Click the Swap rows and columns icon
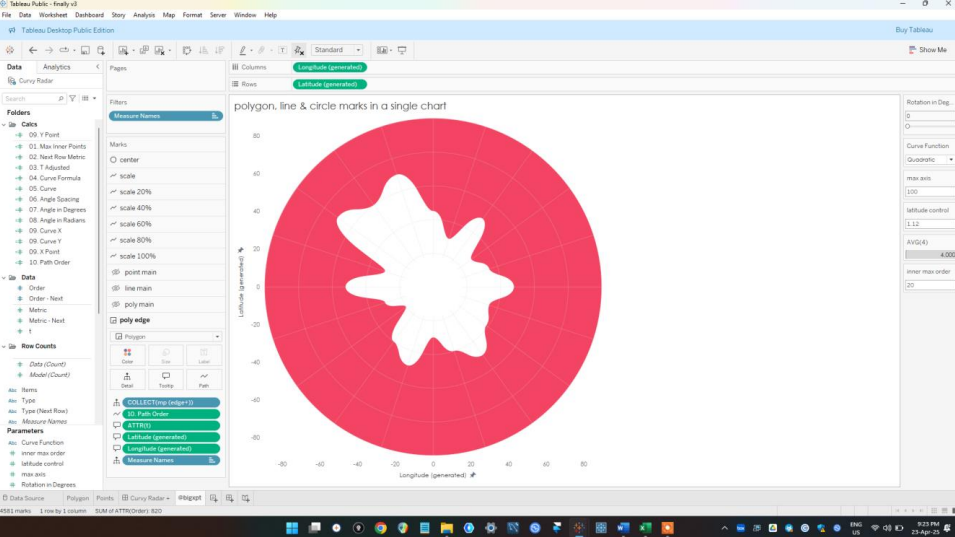Image resolution: width=955 pixels, height=537 pixels. 187,50
